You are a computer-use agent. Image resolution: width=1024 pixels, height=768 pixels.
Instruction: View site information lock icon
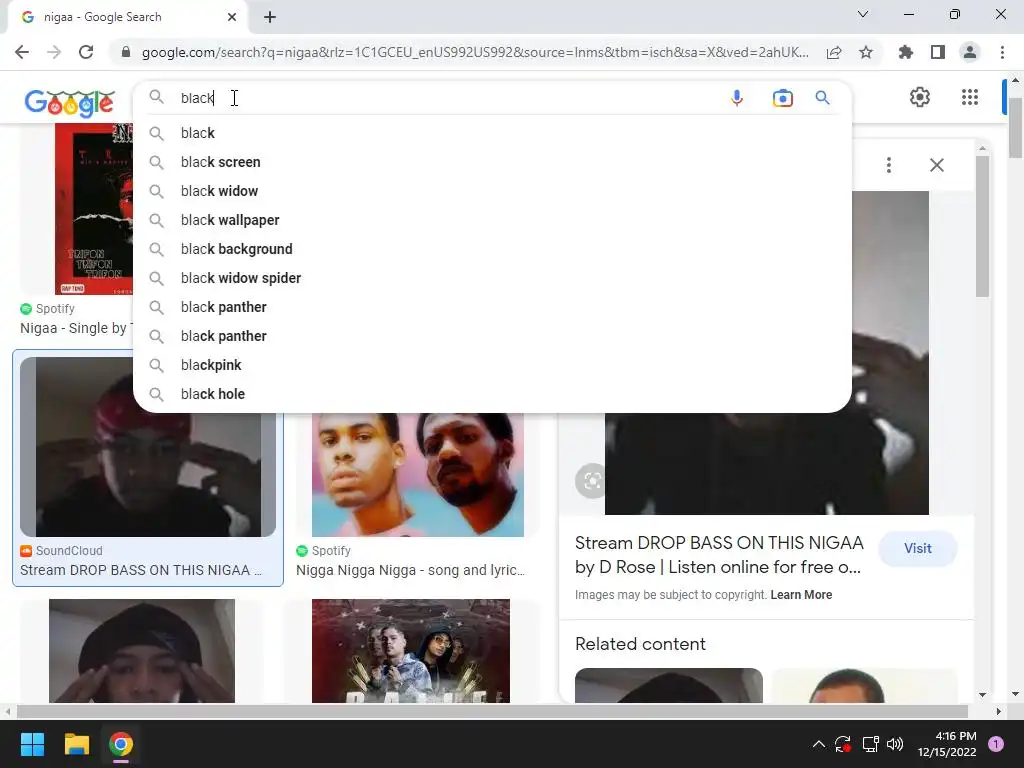point(126,52)
